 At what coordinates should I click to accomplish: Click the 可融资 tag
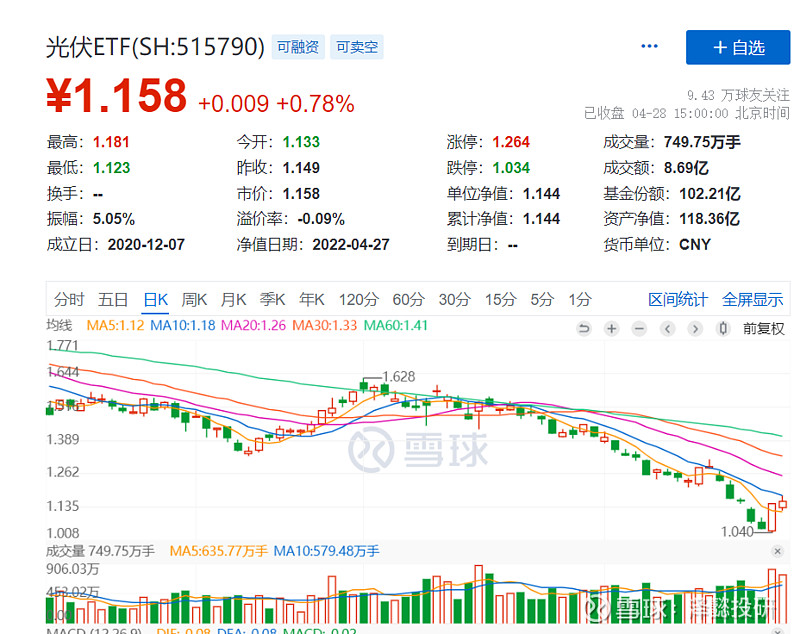tap(298, 47)
